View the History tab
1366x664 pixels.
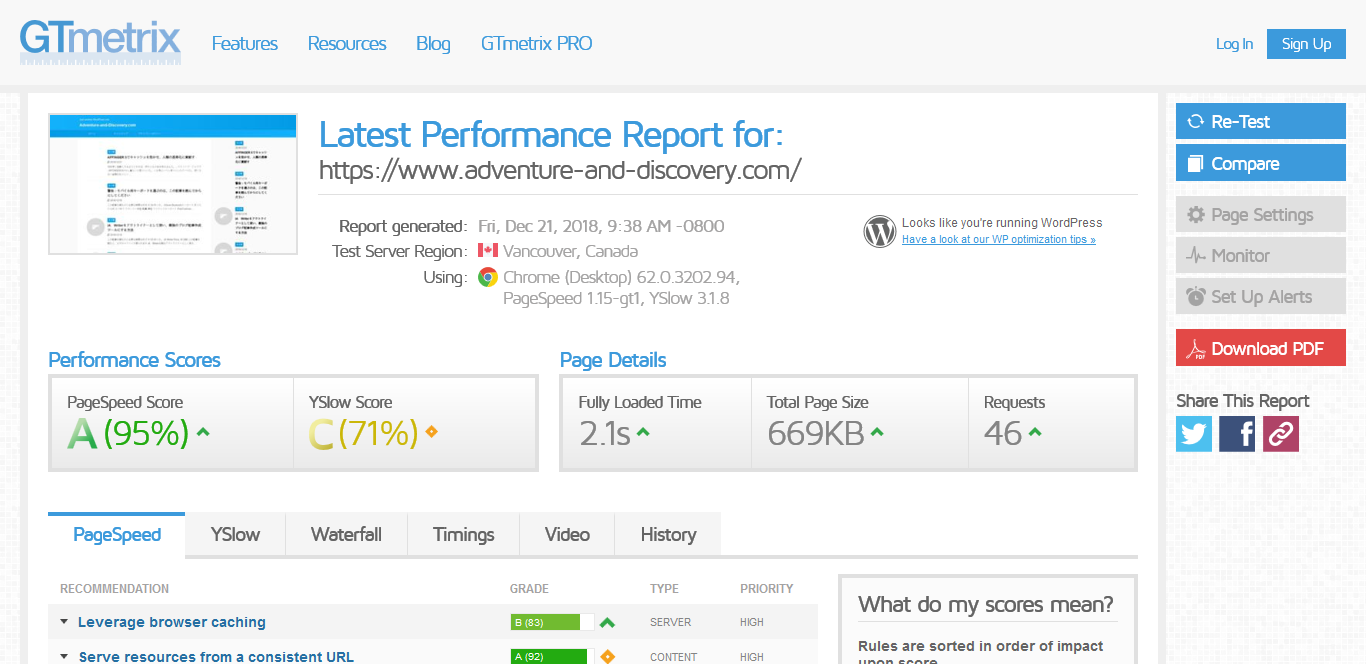coord(668,535)
